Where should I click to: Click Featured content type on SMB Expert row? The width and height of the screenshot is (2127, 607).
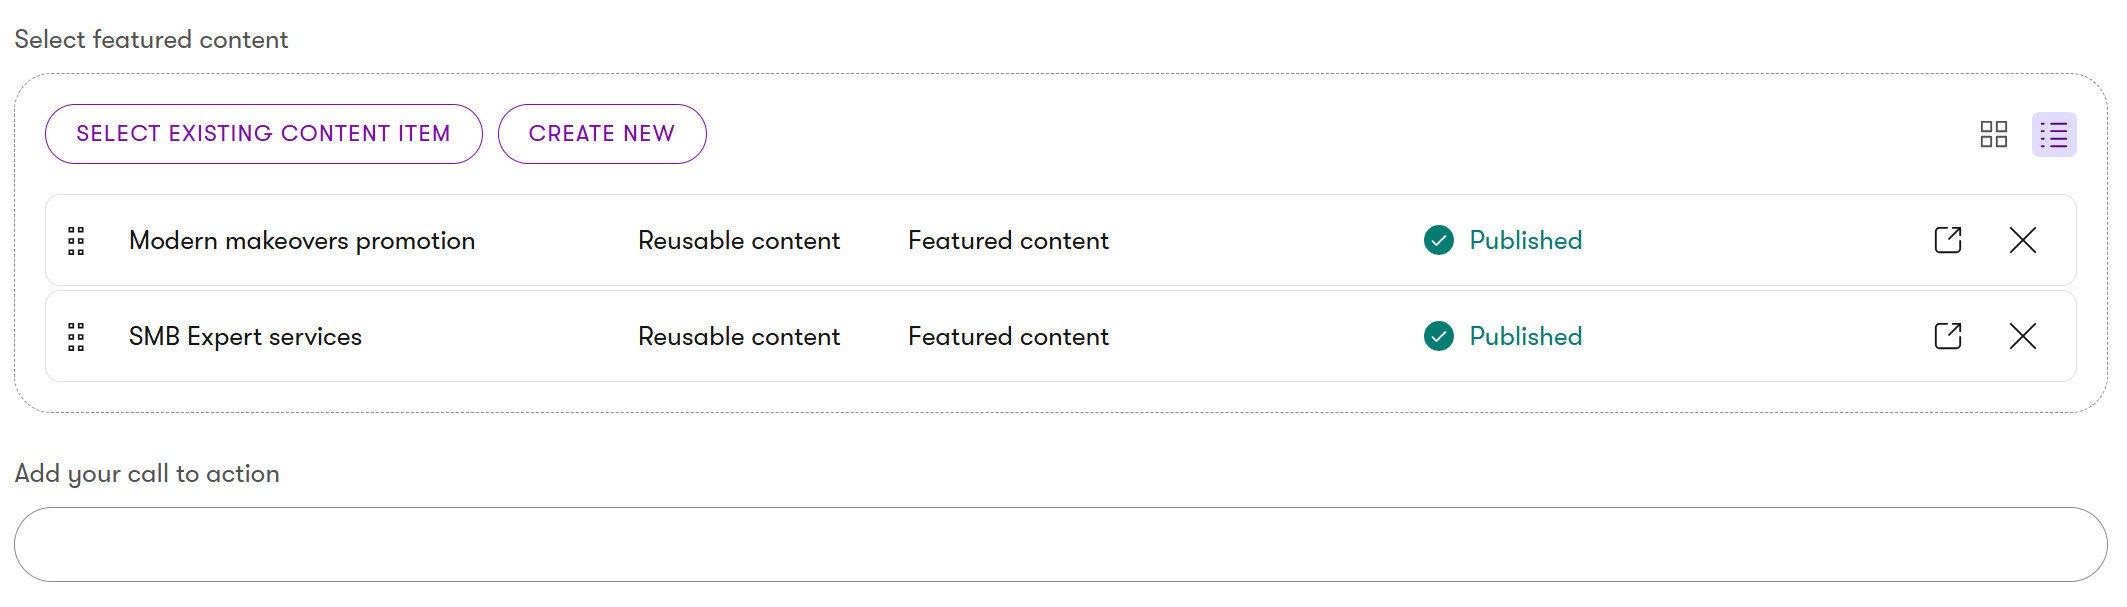coord(1008,337)
